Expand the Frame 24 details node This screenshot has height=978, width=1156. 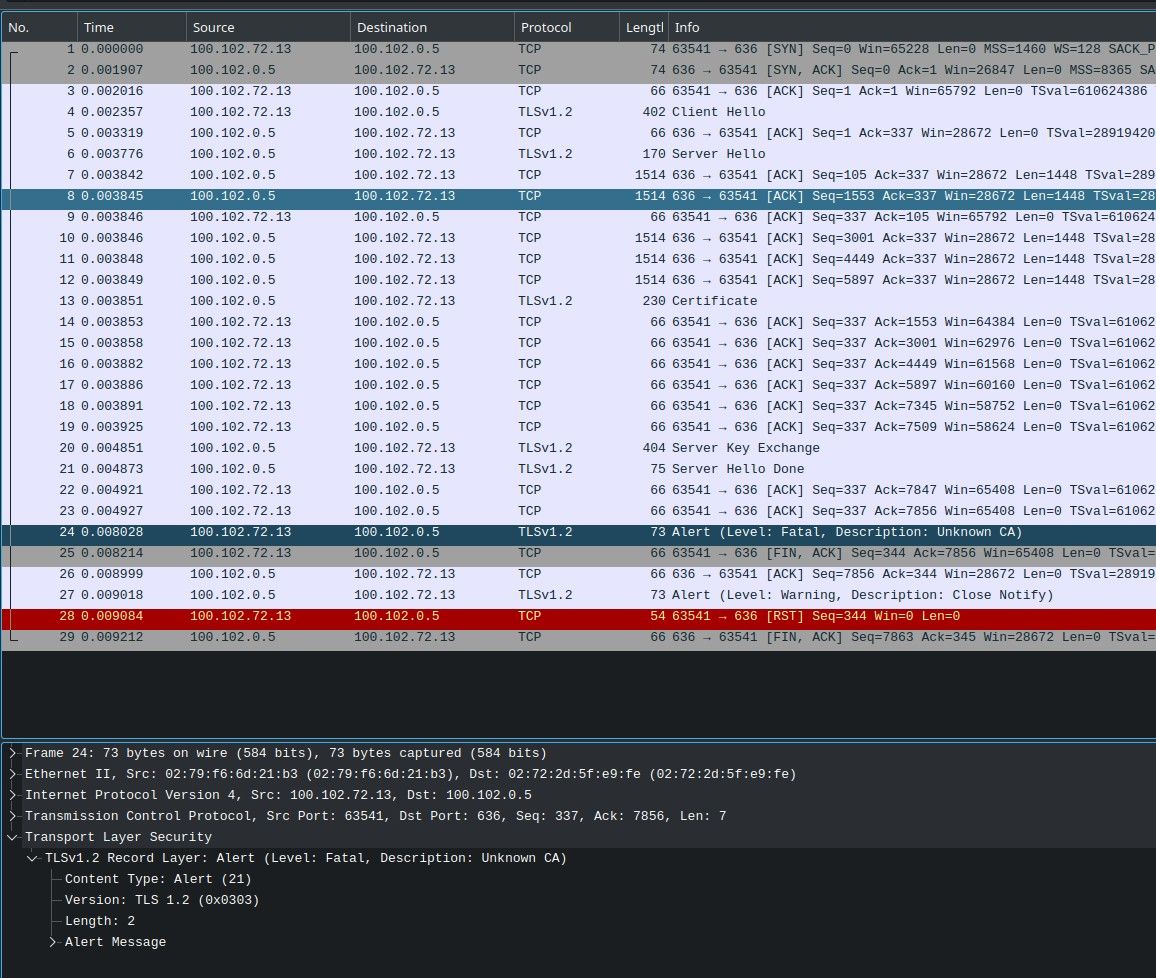[13, 753]
